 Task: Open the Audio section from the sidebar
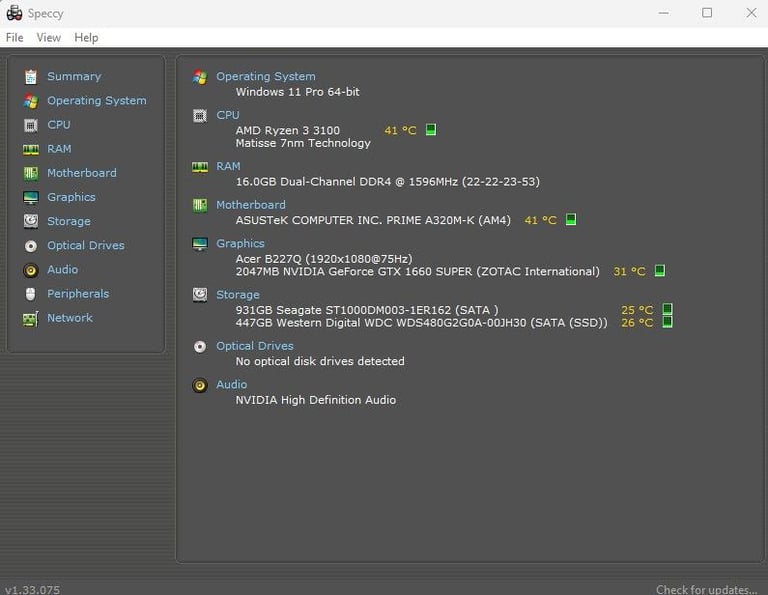[x=63, y=269]
